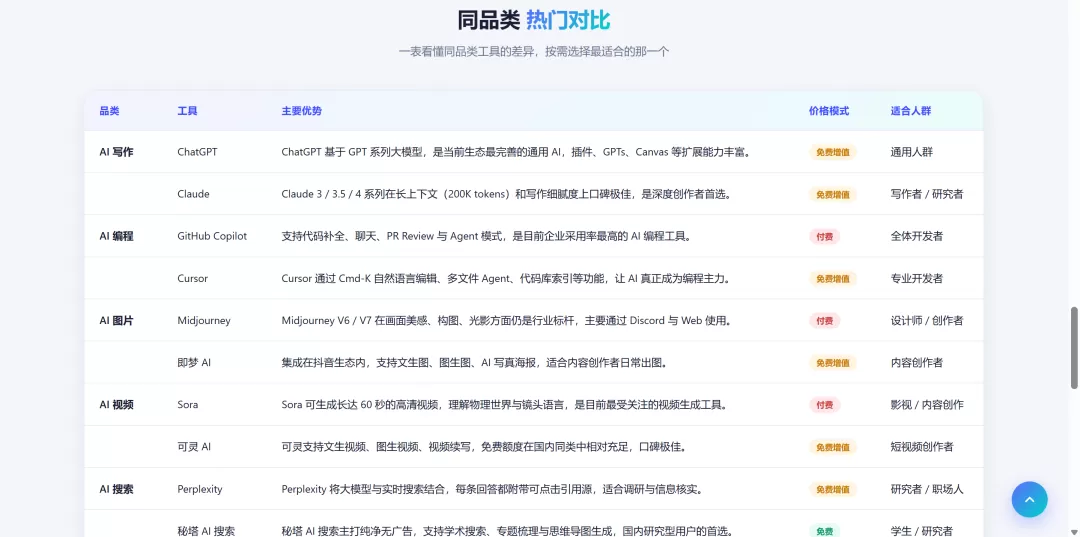Click the 品类 column header
This screenshot has height=537, width=1080.
[110, 111]
